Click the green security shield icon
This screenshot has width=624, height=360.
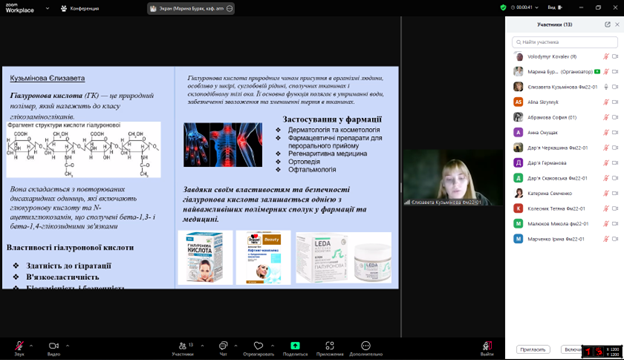[503, 8]
